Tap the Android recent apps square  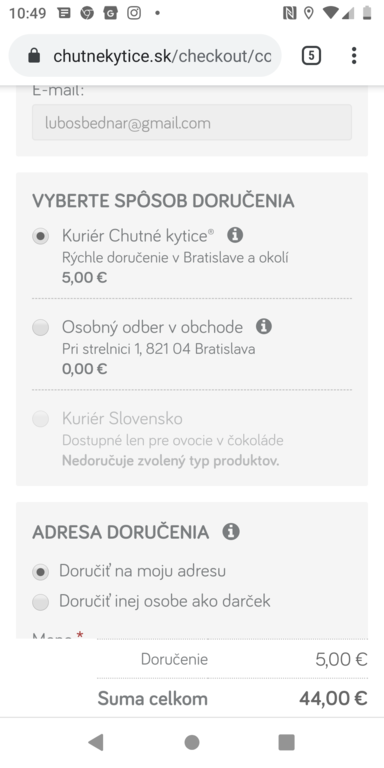coord(287,742)
